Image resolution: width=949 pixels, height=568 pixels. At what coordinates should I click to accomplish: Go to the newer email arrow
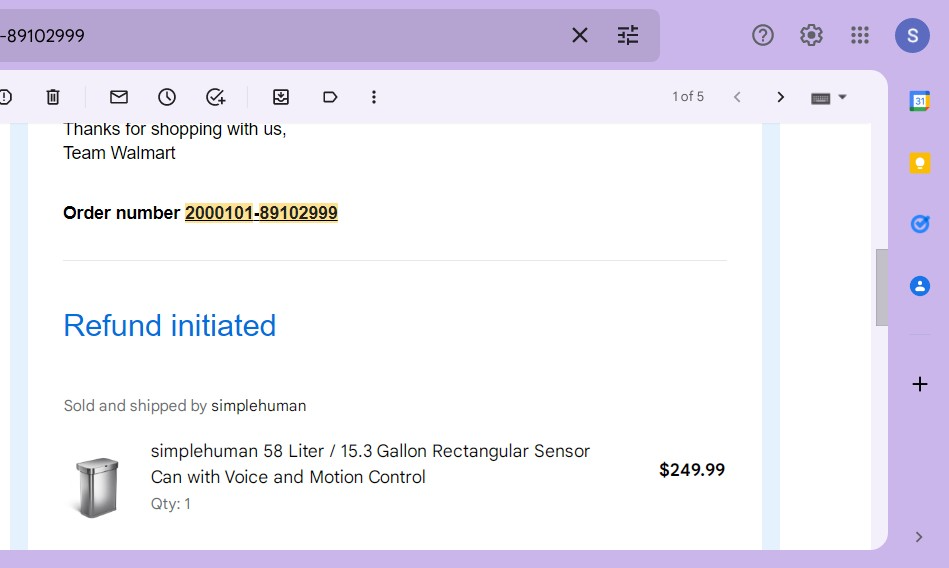pyautogui.click(x=737, y=97)
